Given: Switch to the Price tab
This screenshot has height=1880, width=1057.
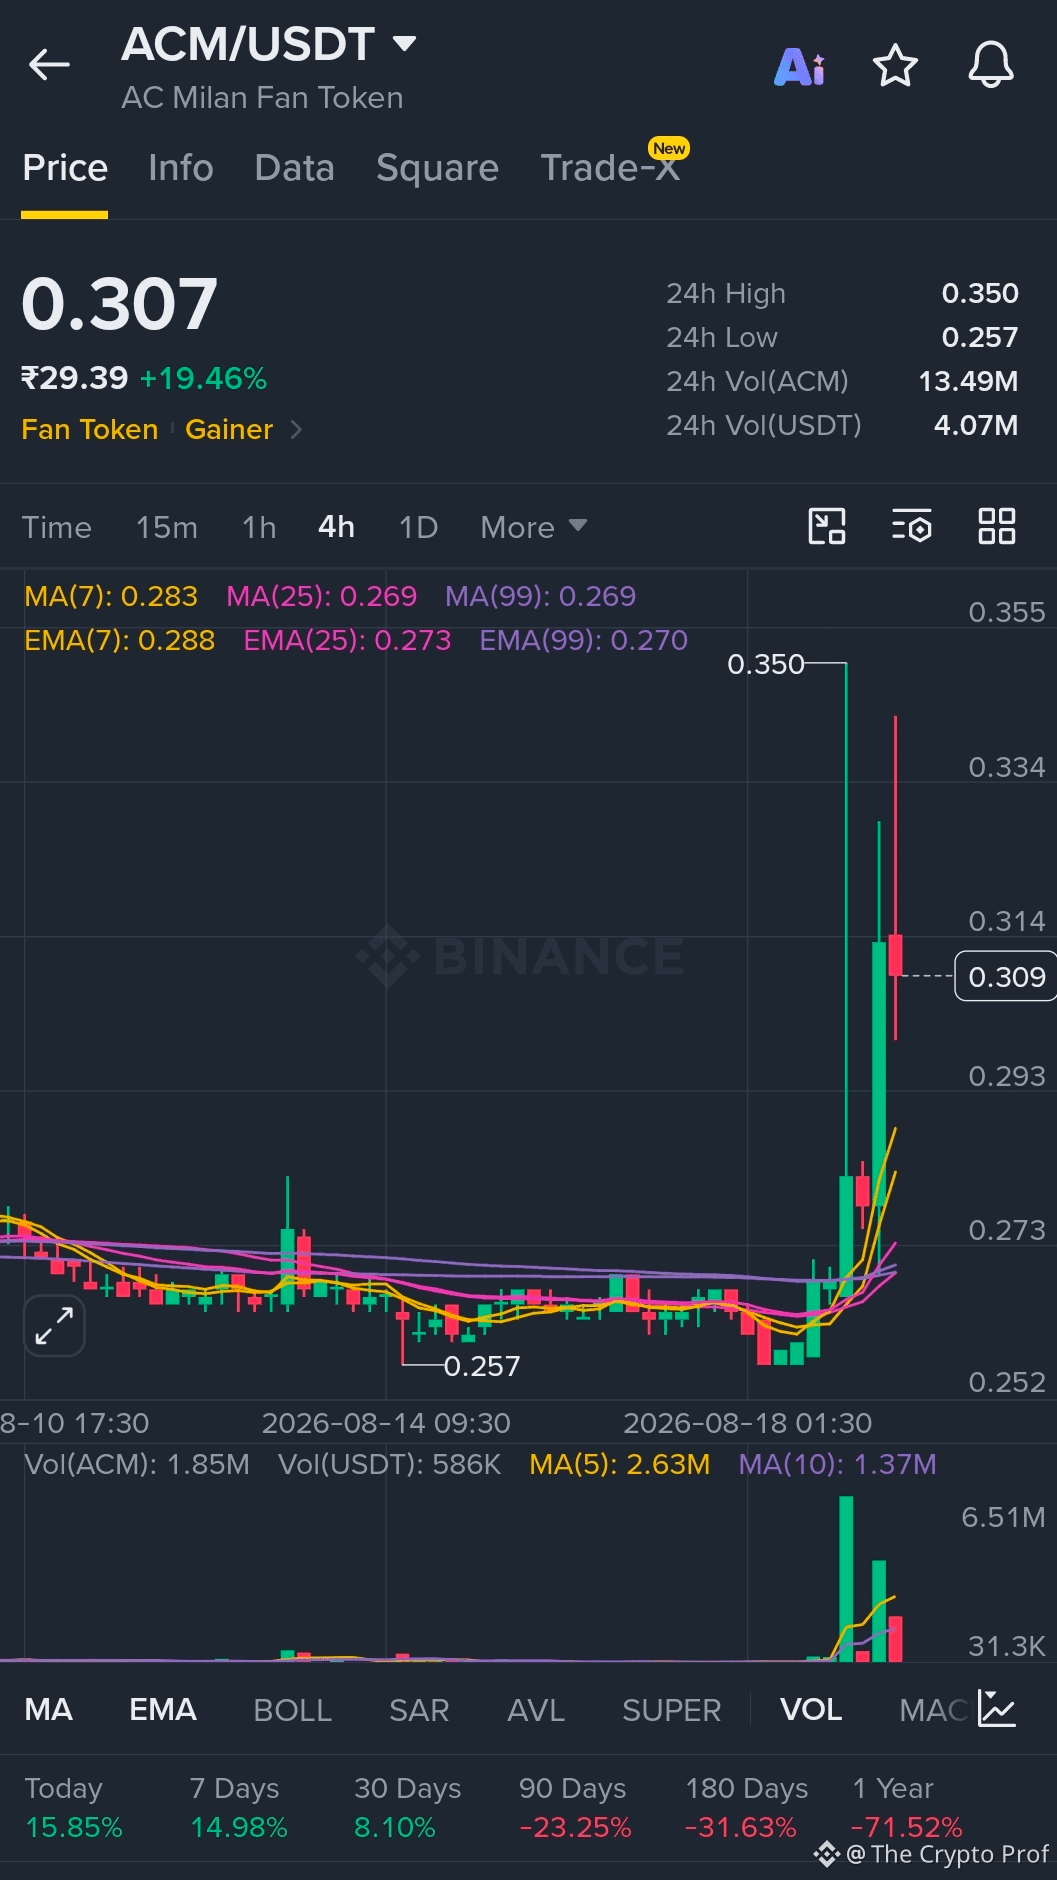Looking at the screenshot, I should [65, 168].
